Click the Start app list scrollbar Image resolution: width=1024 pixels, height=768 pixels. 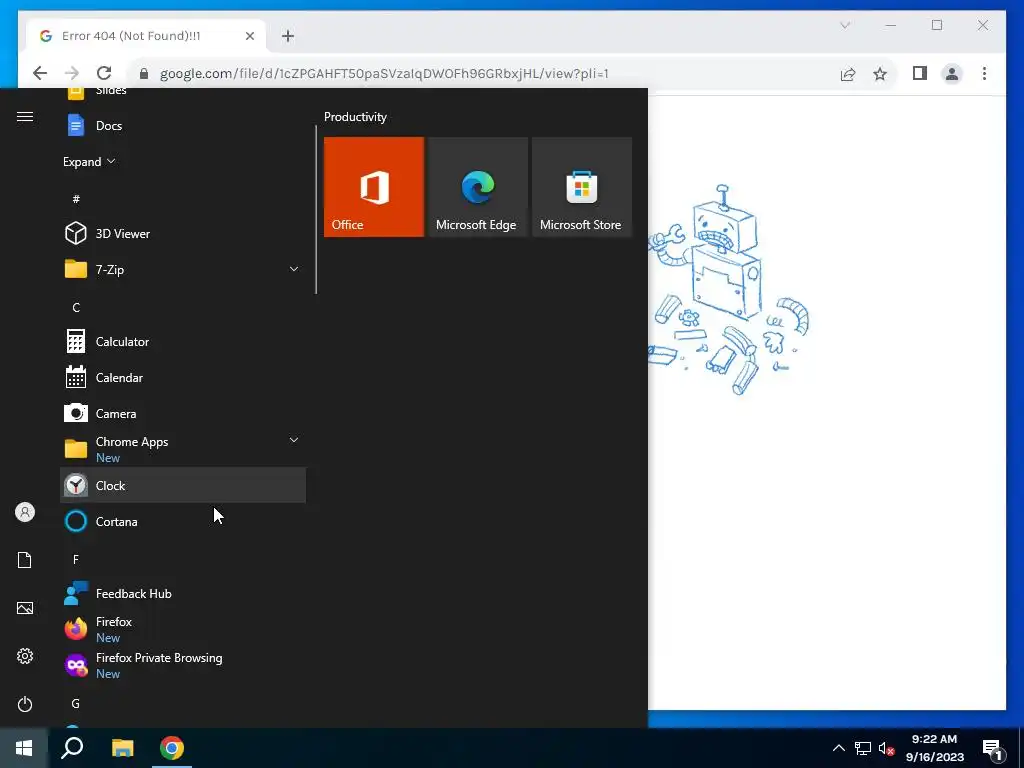pos(316,209)
